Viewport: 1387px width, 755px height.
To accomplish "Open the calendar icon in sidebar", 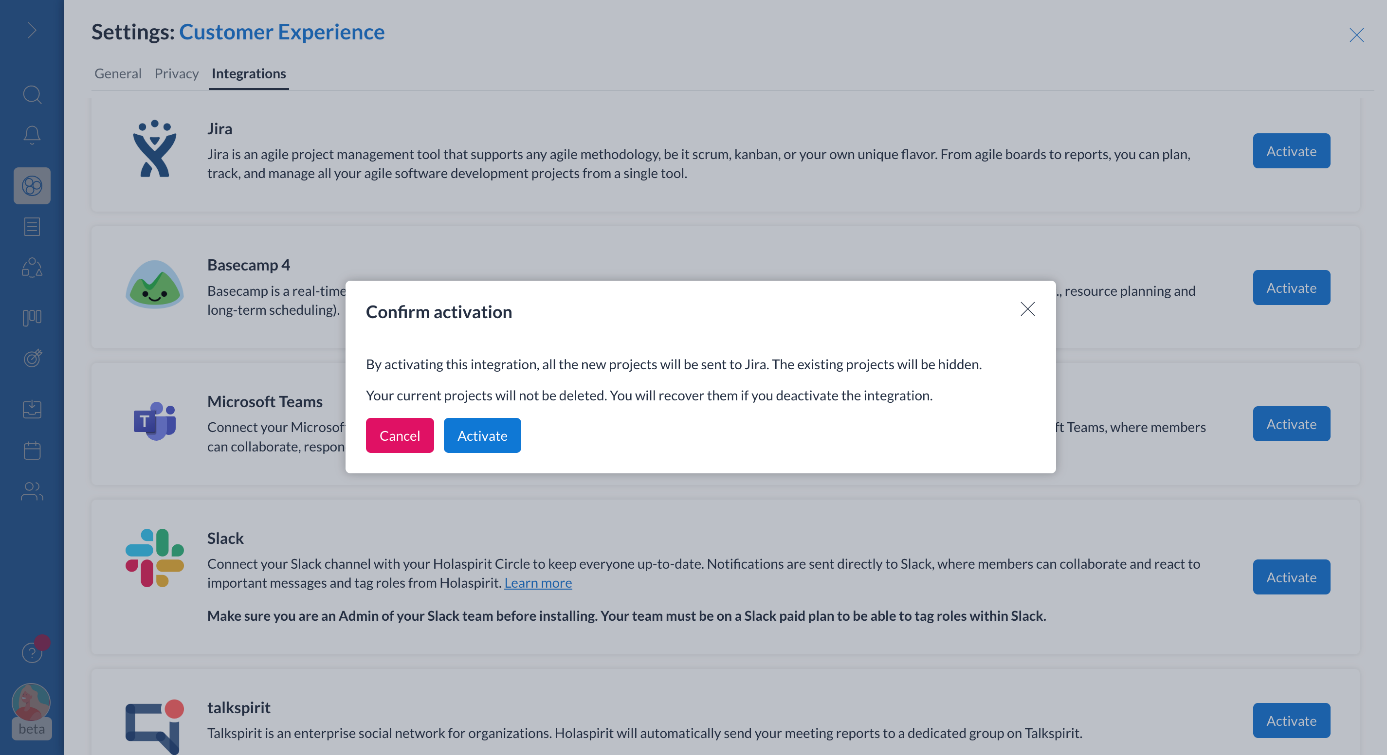I will point(32,451).
